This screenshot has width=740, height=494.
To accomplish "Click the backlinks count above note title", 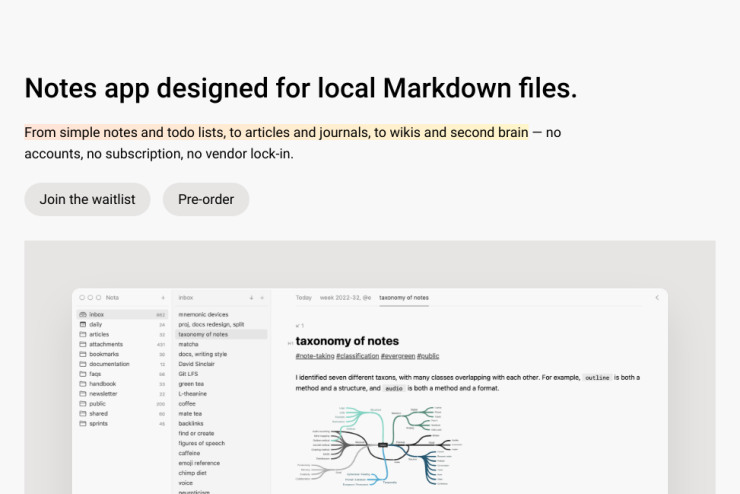I will tap(300, 326).
